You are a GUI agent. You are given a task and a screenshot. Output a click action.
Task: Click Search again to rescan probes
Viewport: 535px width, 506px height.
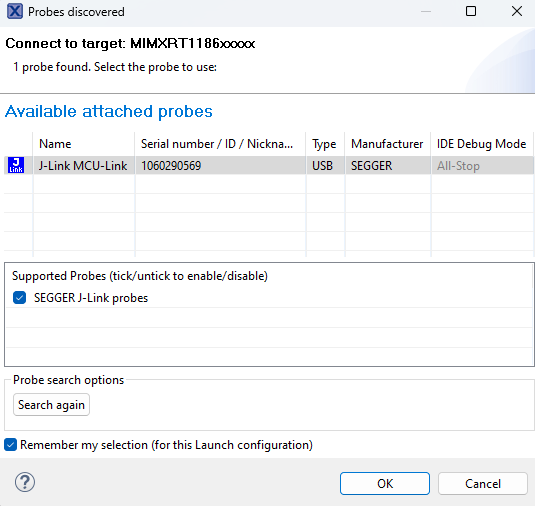pos(51,405)
